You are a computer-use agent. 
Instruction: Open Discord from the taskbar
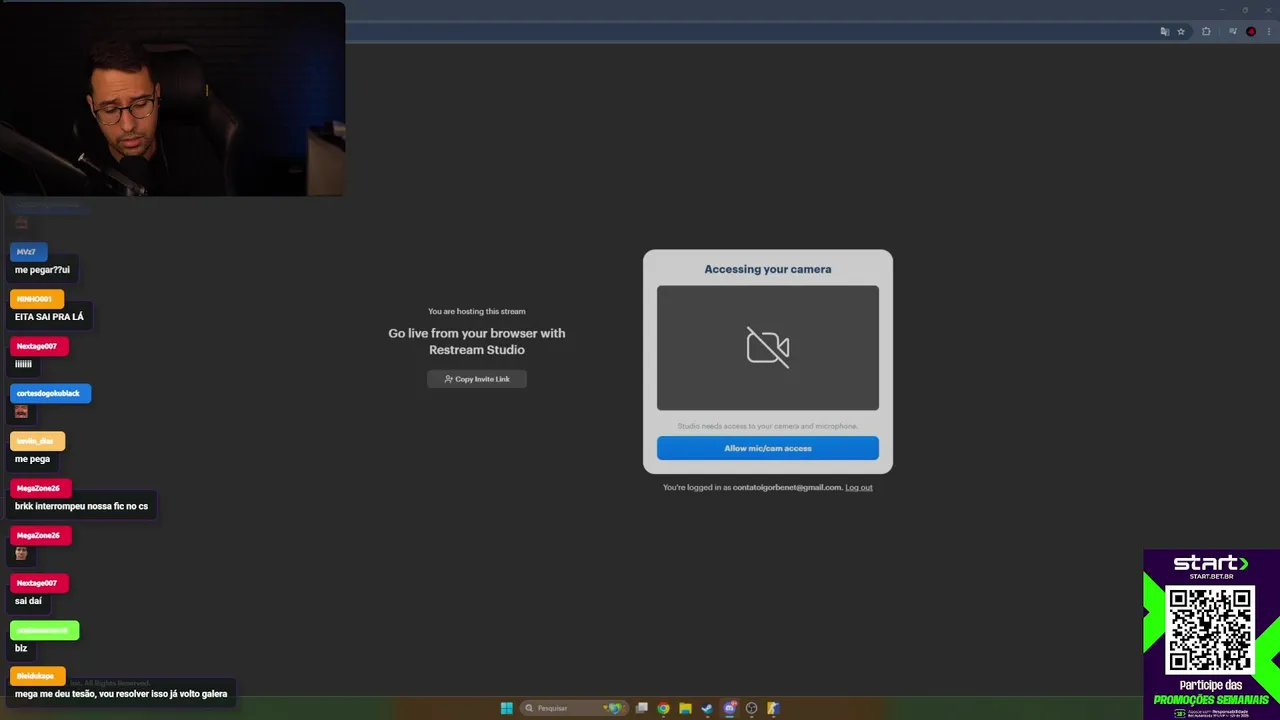pyautogui.click(x=730, y=708)
